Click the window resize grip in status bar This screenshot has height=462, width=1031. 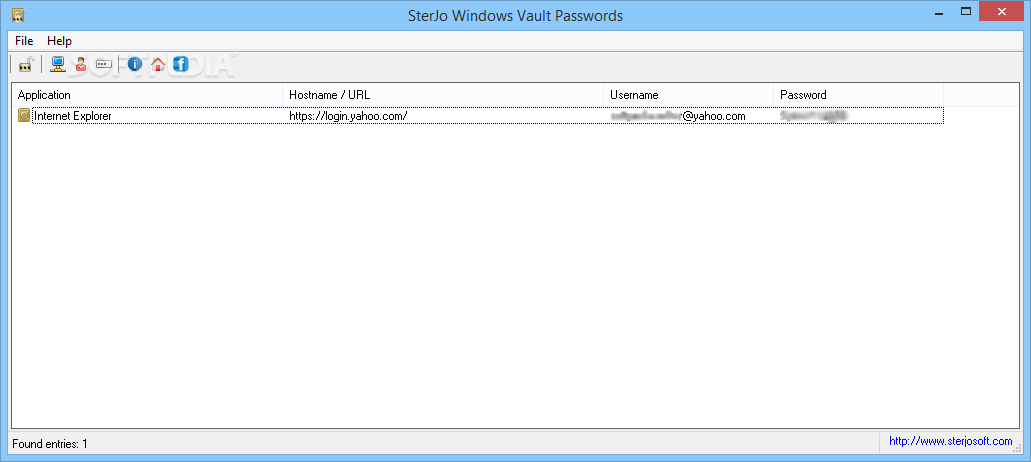[x=1019, y=448]
